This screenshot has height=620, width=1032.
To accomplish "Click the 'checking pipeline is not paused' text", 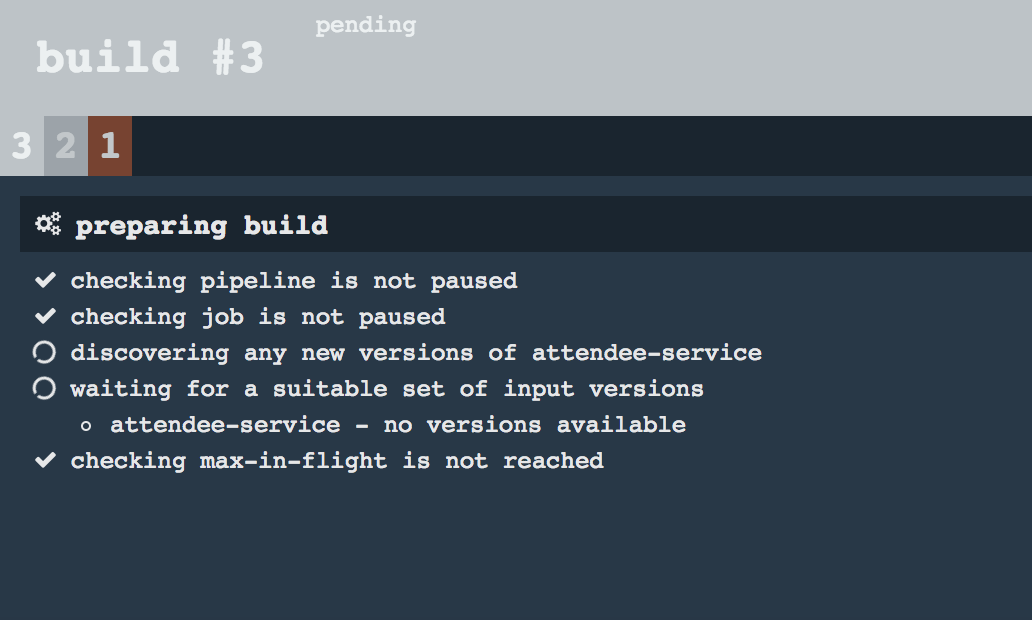I will coord(293,280).
